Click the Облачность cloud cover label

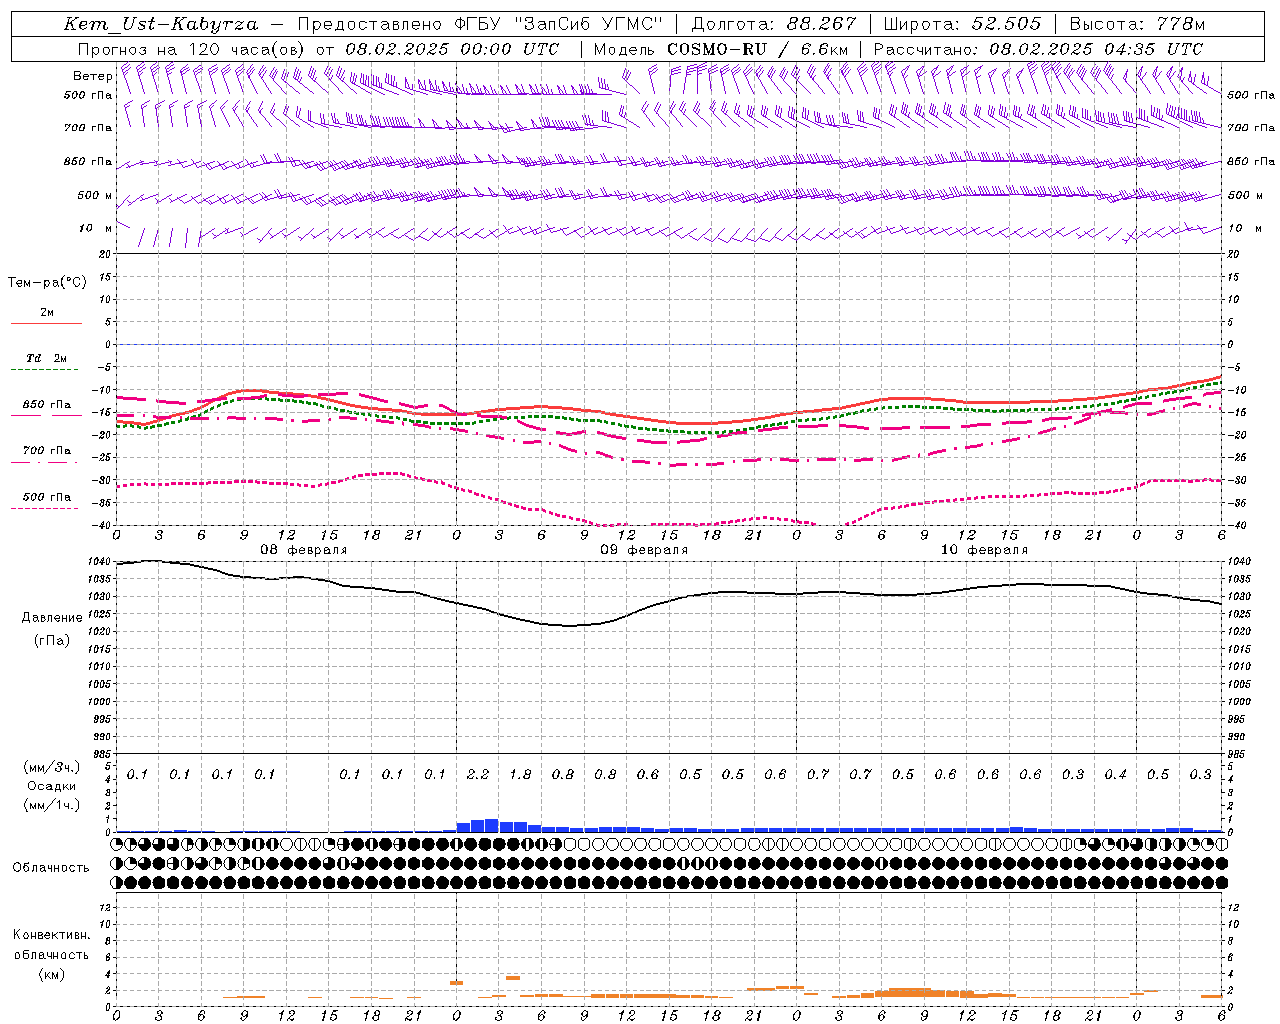pyautogui.click(x=51, y=867)
